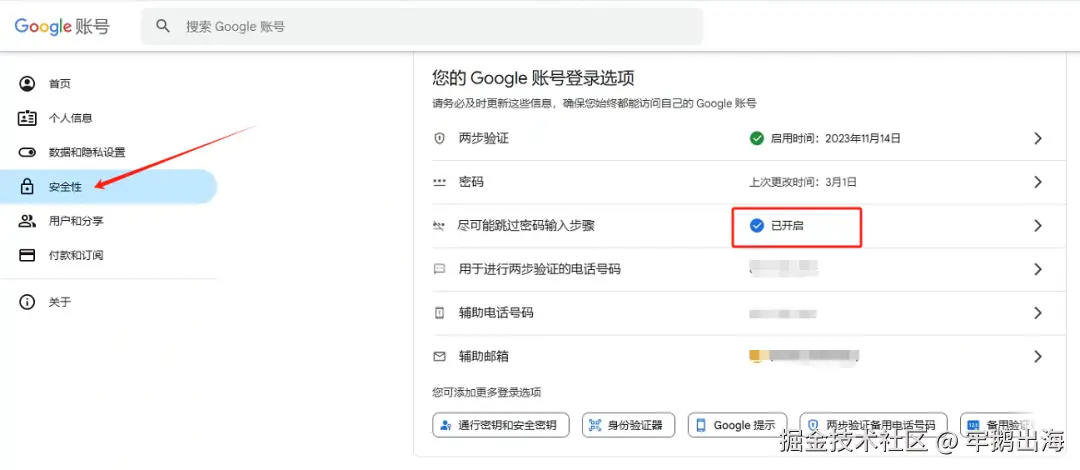This screenshot has height=470, width=1080.
Task: Click the 您的 Google 账号登录选项 heading
Action: tap(533, 77)
